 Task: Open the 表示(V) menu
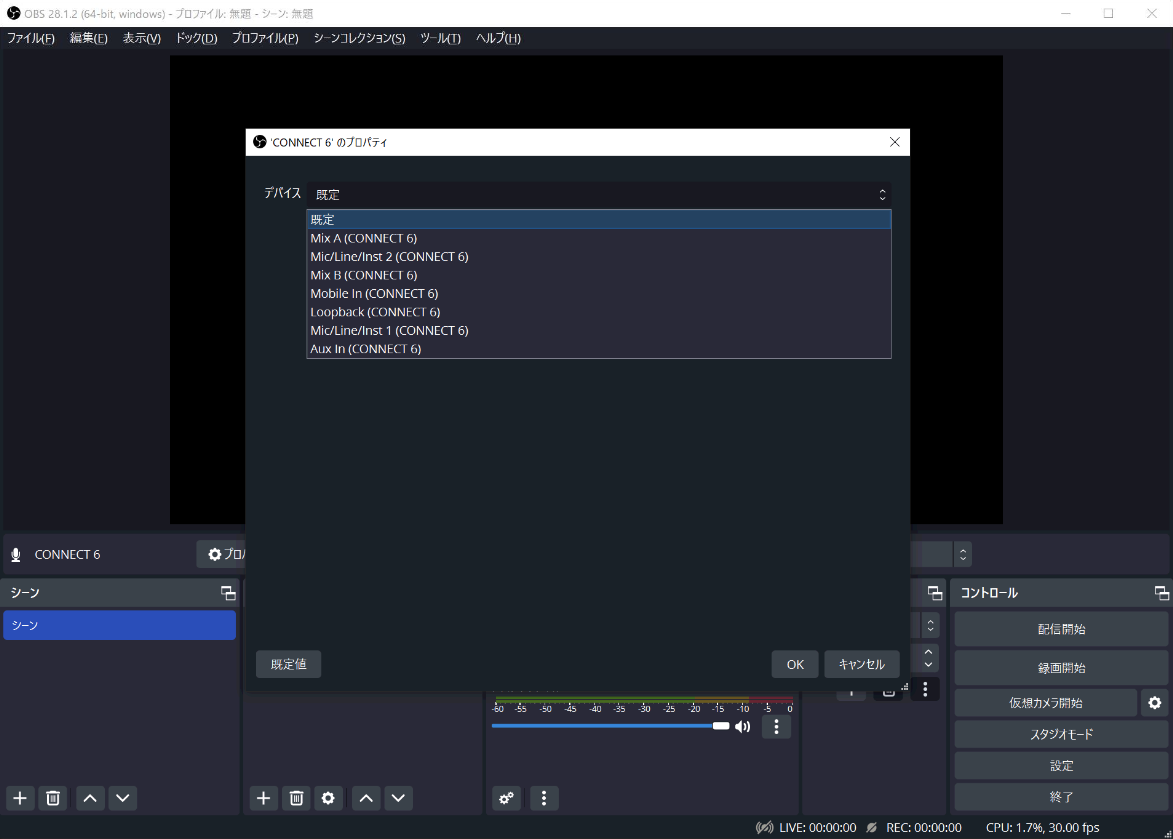142,38
